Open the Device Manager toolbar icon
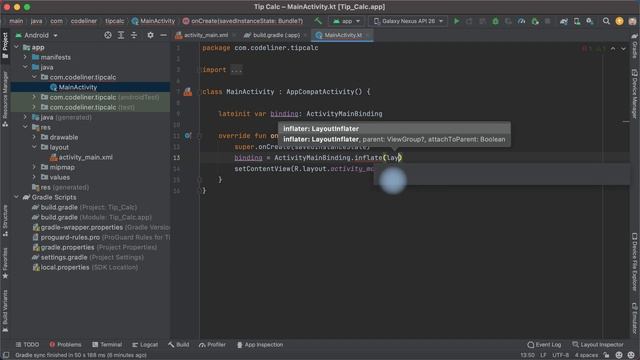640x360 pixels. [577, 21]
